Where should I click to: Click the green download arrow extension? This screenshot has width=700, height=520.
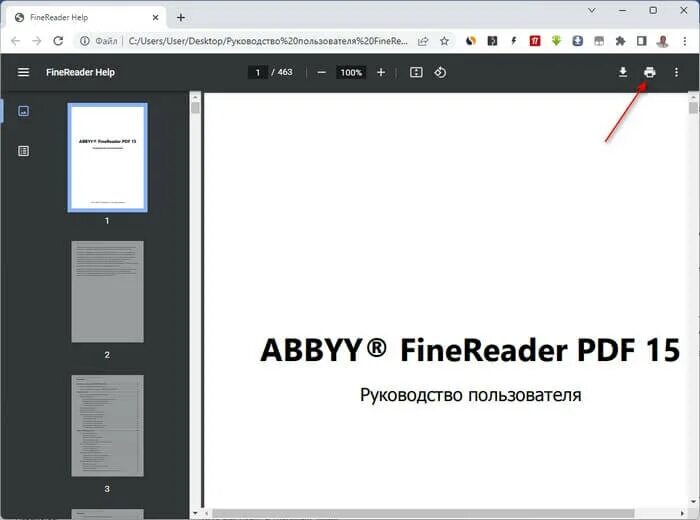[x=556, y=41]
